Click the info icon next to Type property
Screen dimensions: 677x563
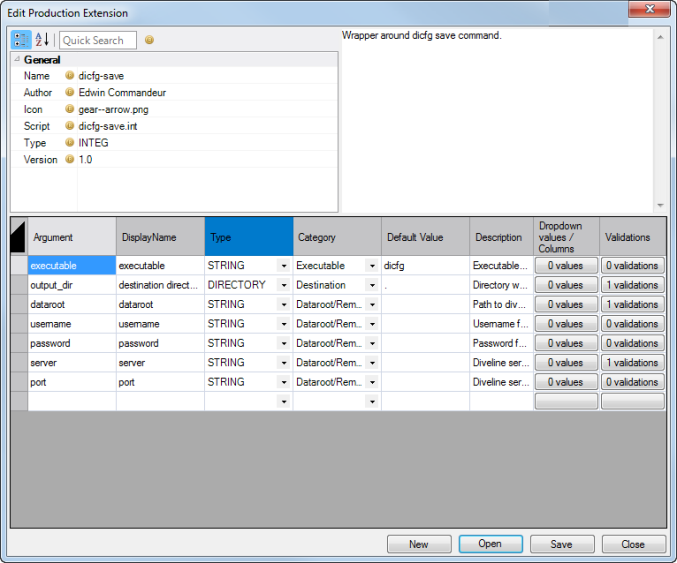click(x=70, y=142)
